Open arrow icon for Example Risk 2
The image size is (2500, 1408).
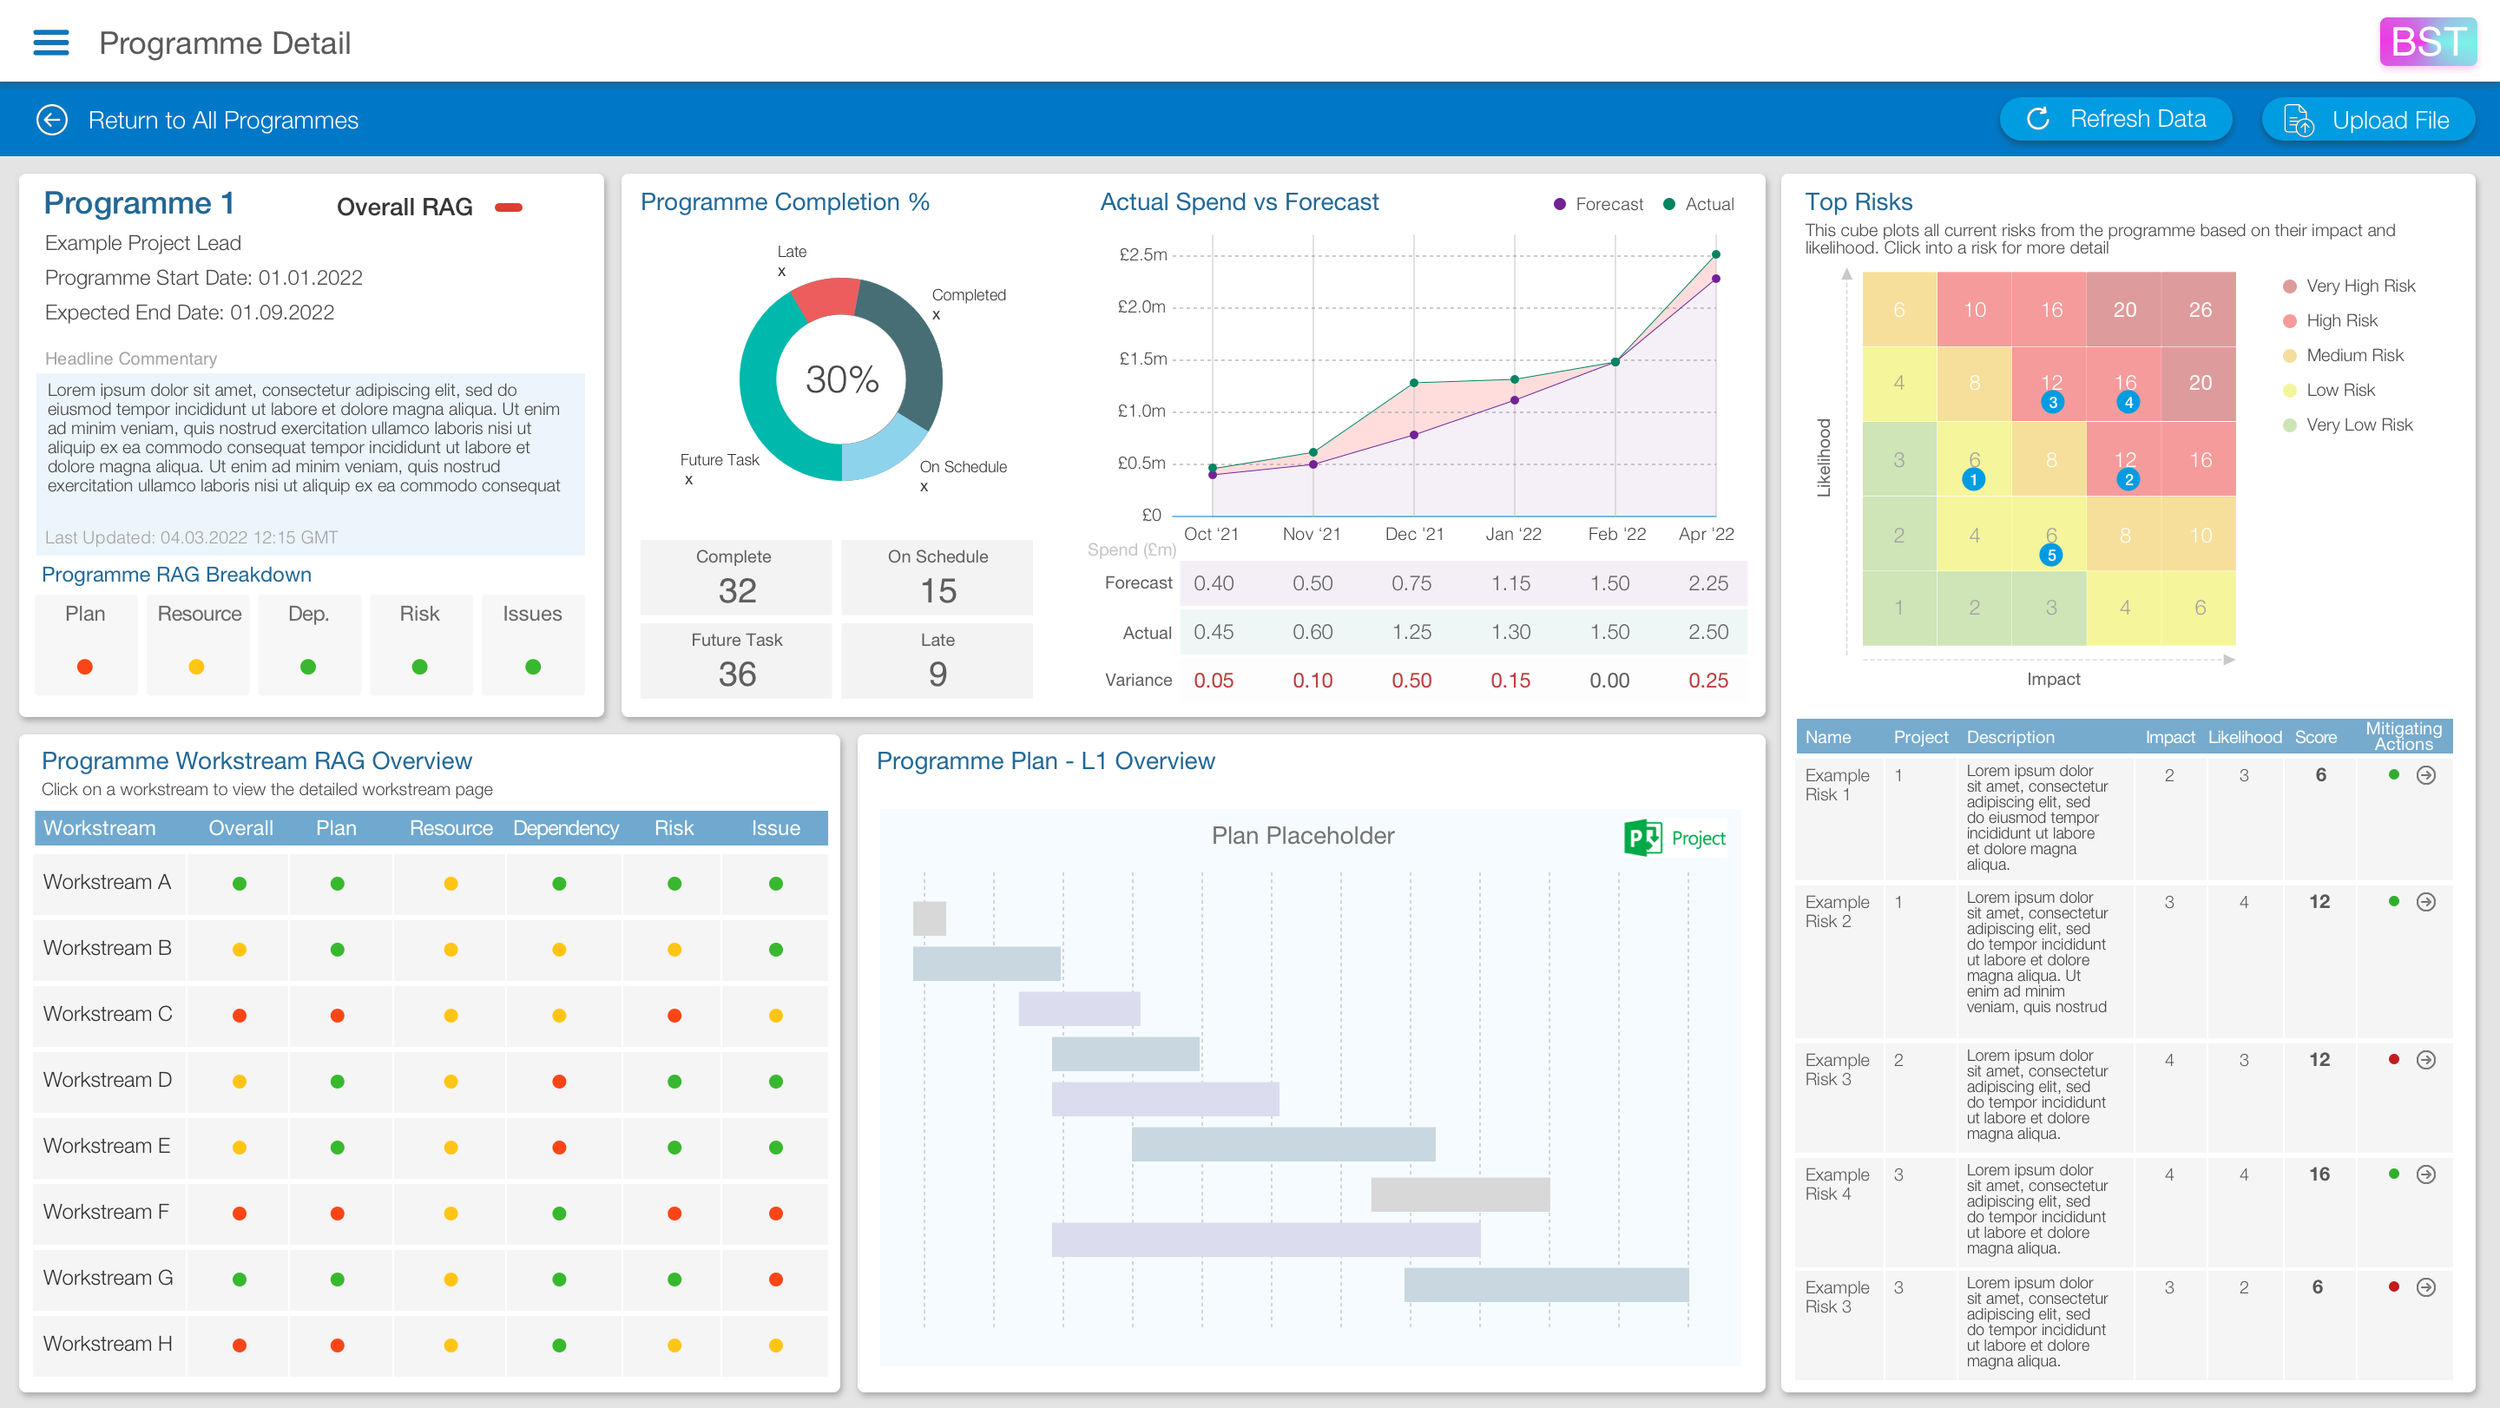click(2425, 902)
